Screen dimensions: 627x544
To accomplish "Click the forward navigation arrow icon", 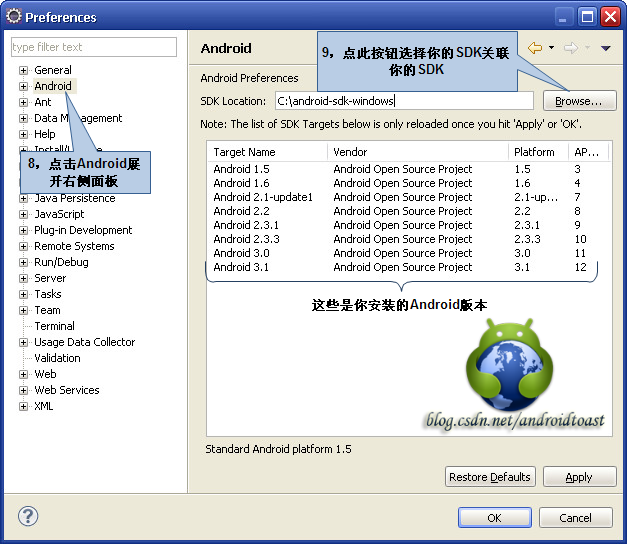I will tap(571, 48).
